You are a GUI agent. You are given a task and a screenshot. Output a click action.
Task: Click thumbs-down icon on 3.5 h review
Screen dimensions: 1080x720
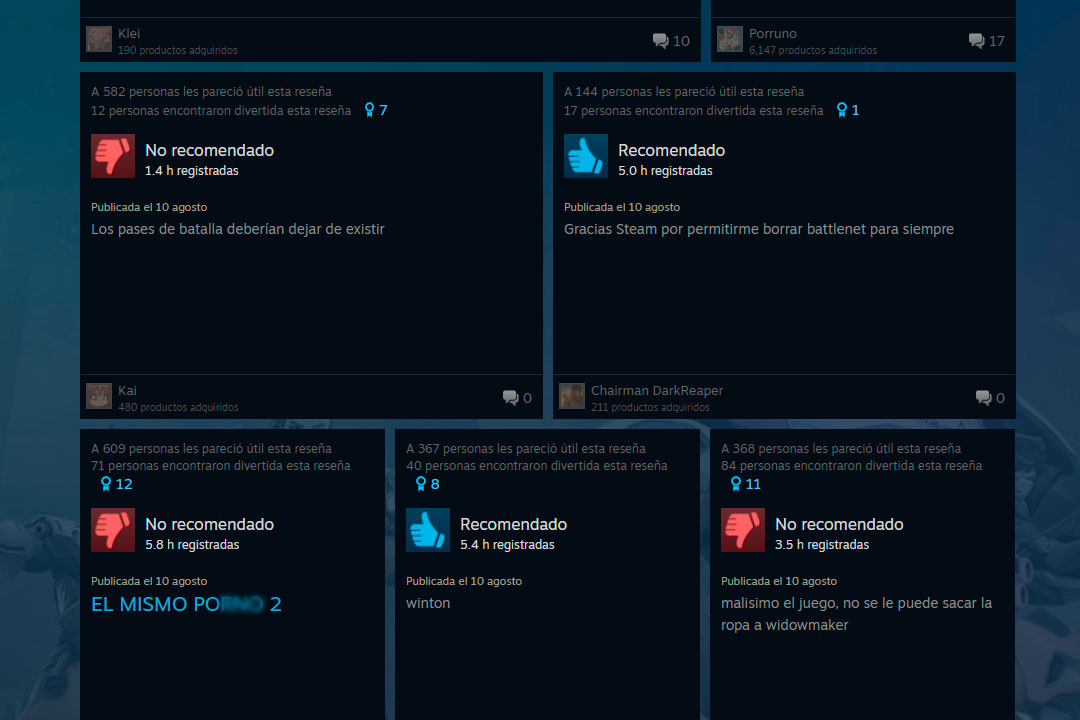(x=742, y=530)
